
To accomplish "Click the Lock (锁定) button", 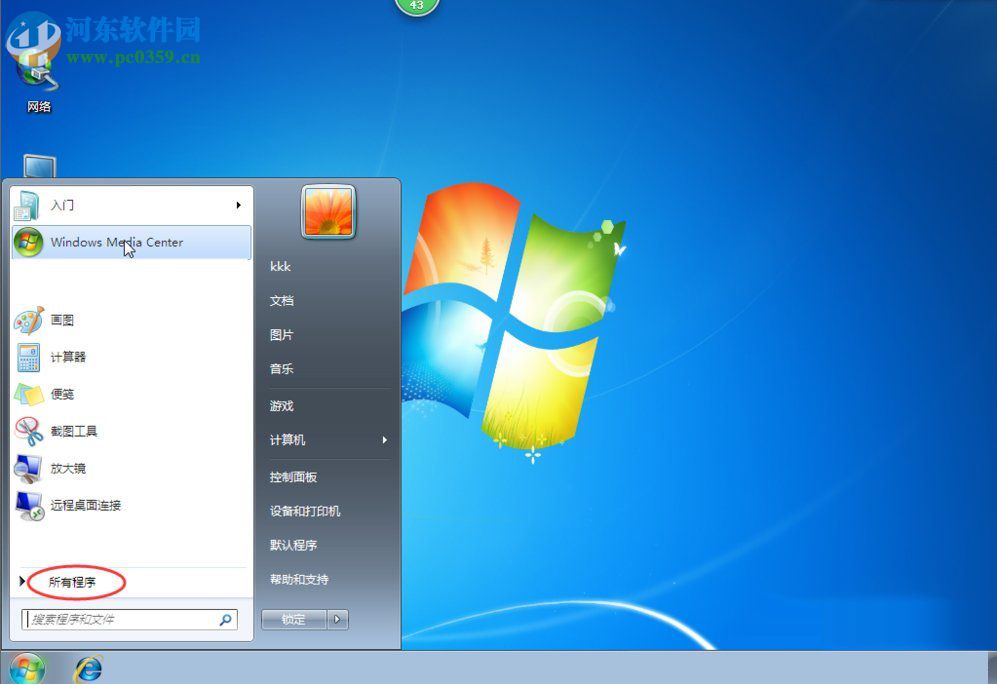I will pyautogui.click(x=291, y=619).
